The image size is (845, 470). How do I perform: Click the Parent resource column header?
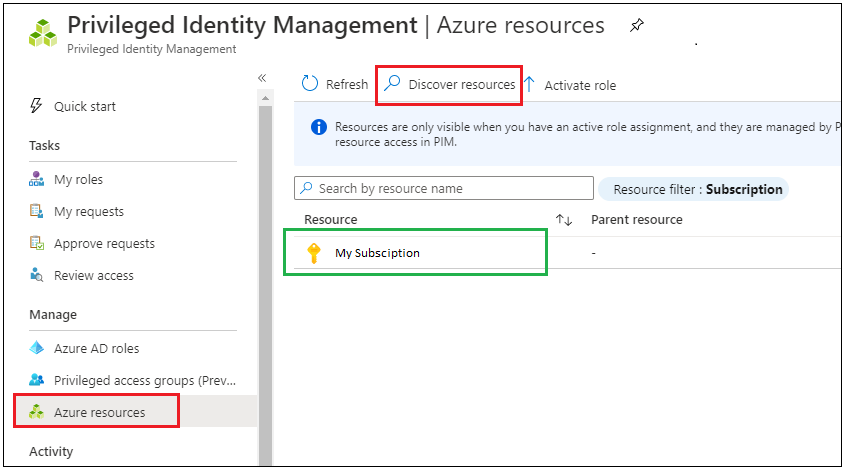[636, 219]
